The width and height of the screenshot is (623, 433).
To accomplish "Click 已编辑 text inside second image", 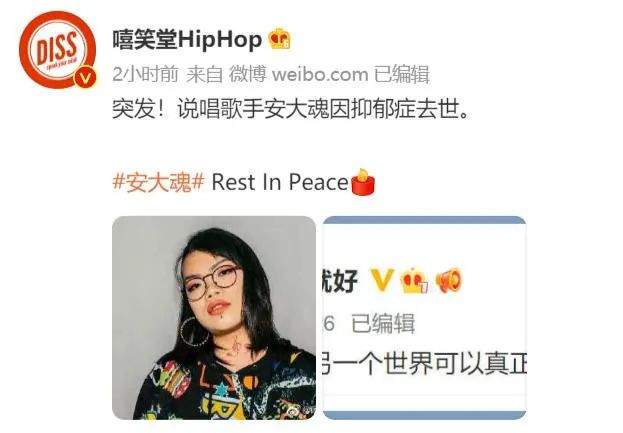I will pyautogui.click(x=383, y=323).
